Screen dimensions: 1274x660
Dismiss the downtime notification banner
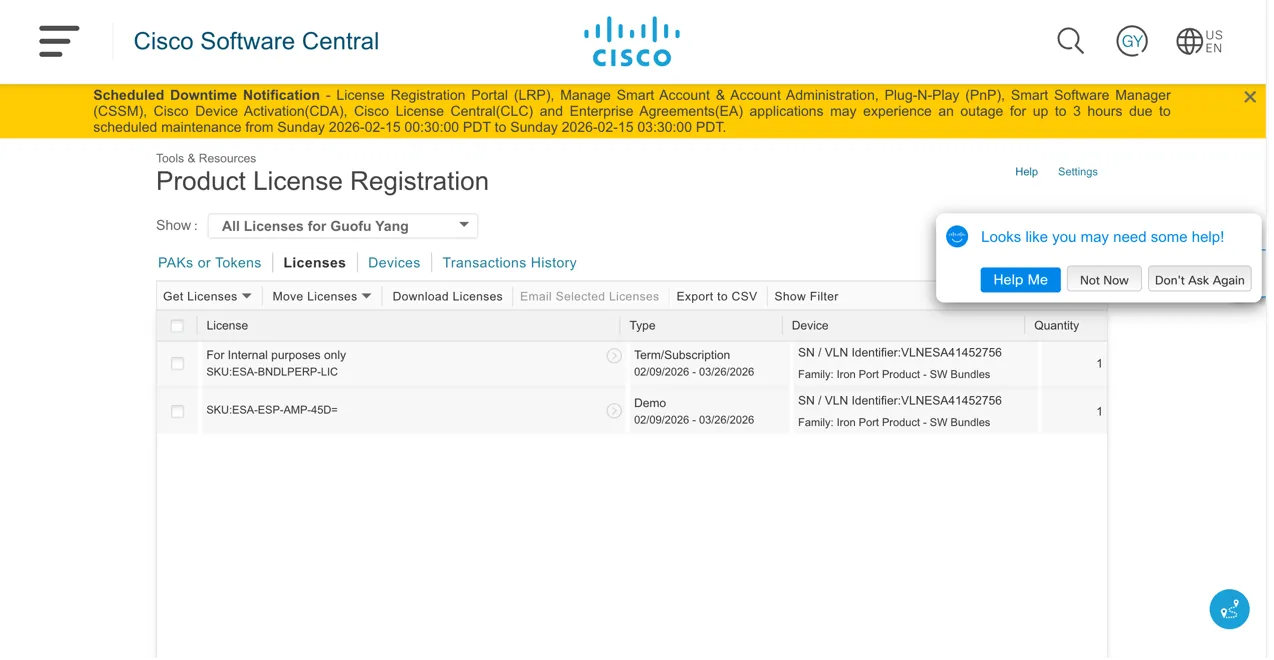pos(1249,97)
